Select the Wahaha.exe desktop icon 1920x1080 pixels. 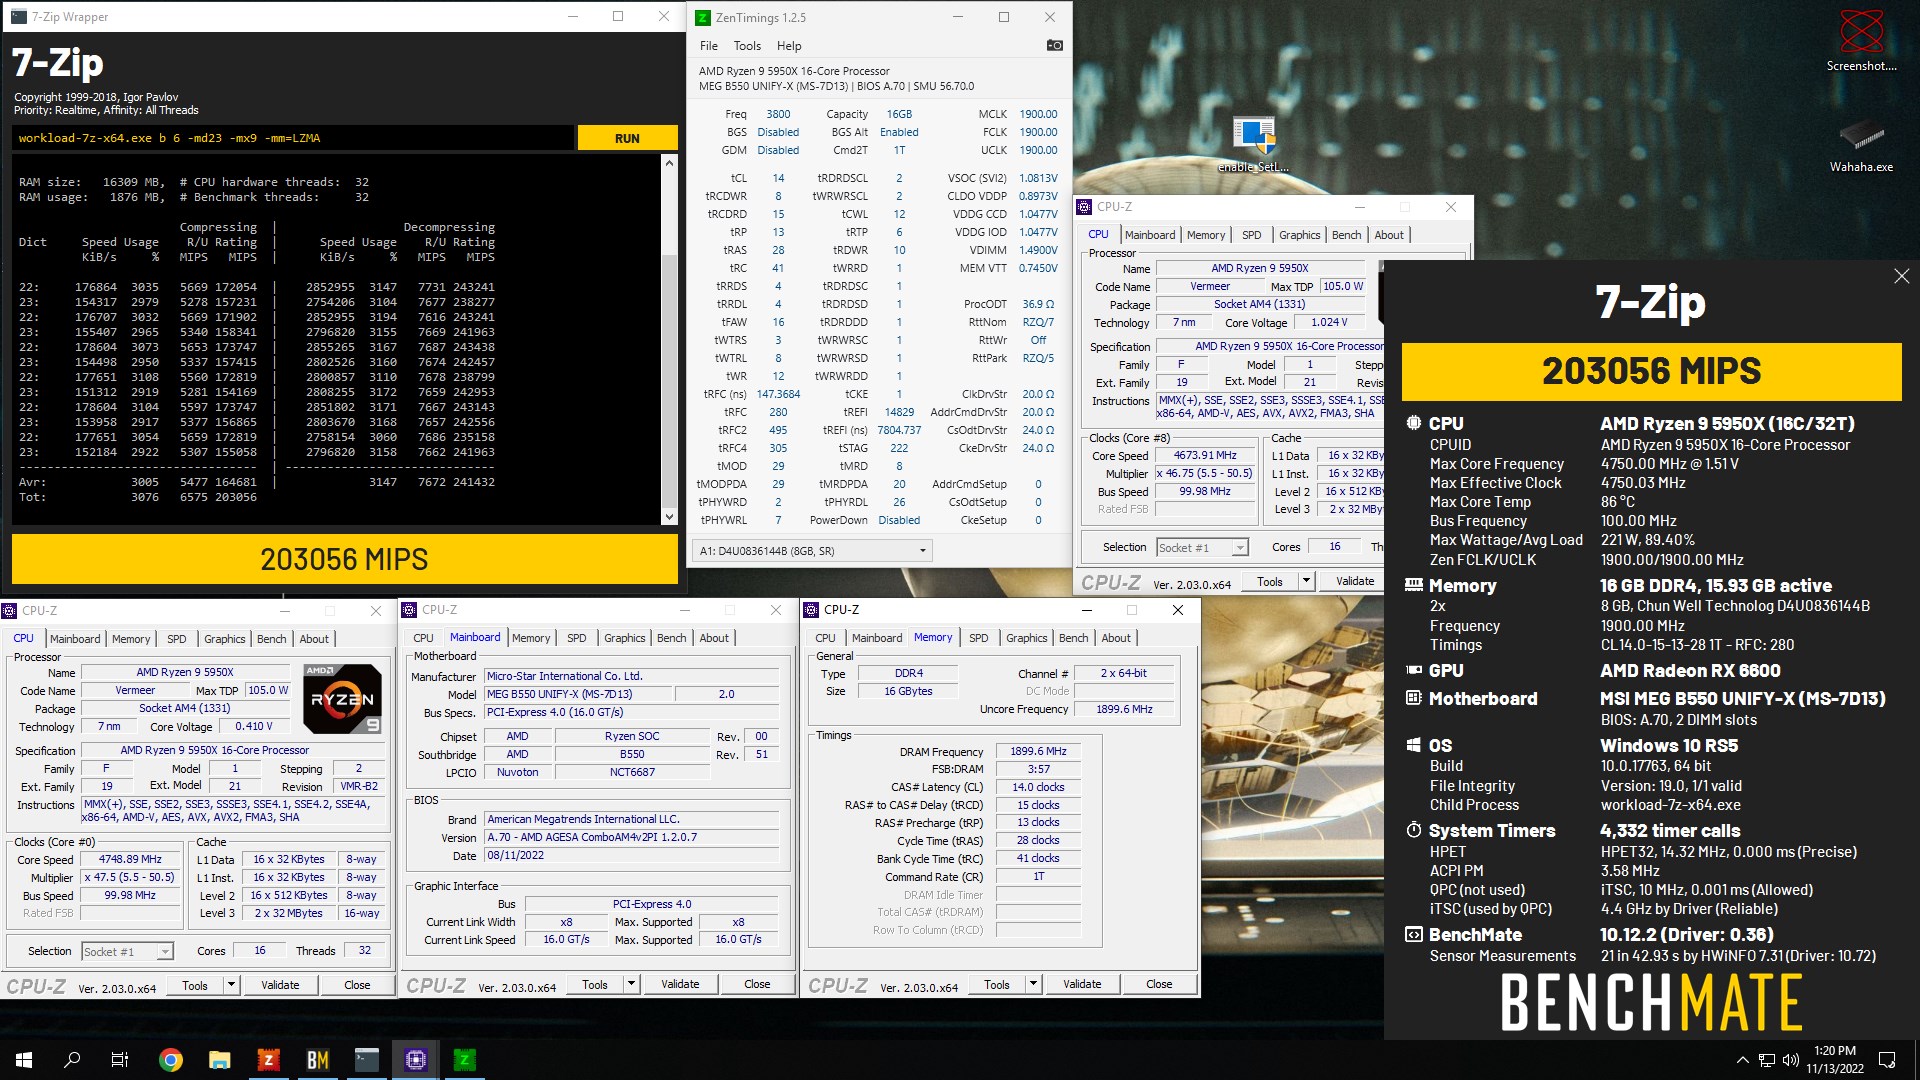[x=1861, y=145]
